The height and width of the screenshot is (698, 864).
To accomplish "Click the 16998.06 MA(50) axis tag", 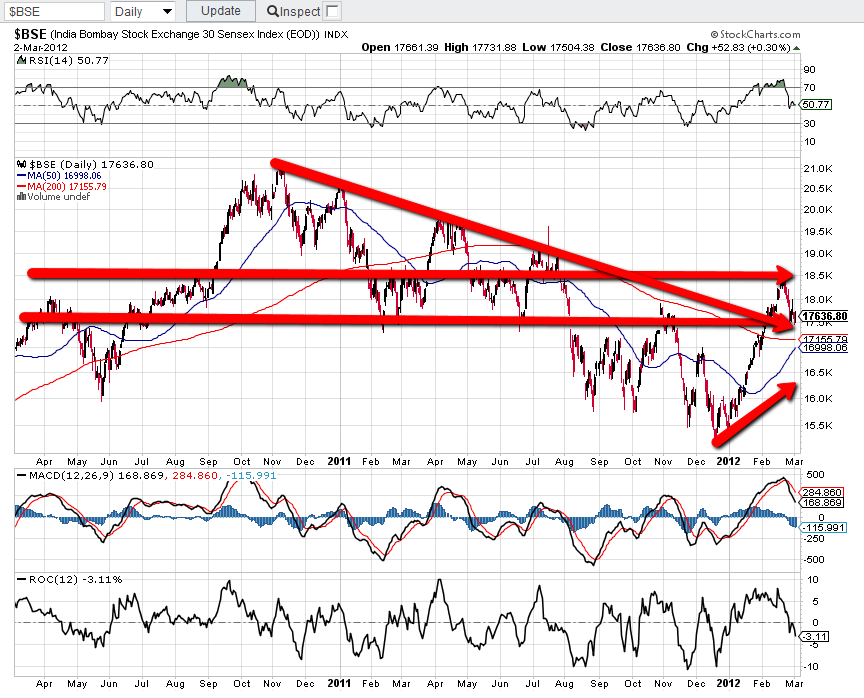I will click(825, 348).
